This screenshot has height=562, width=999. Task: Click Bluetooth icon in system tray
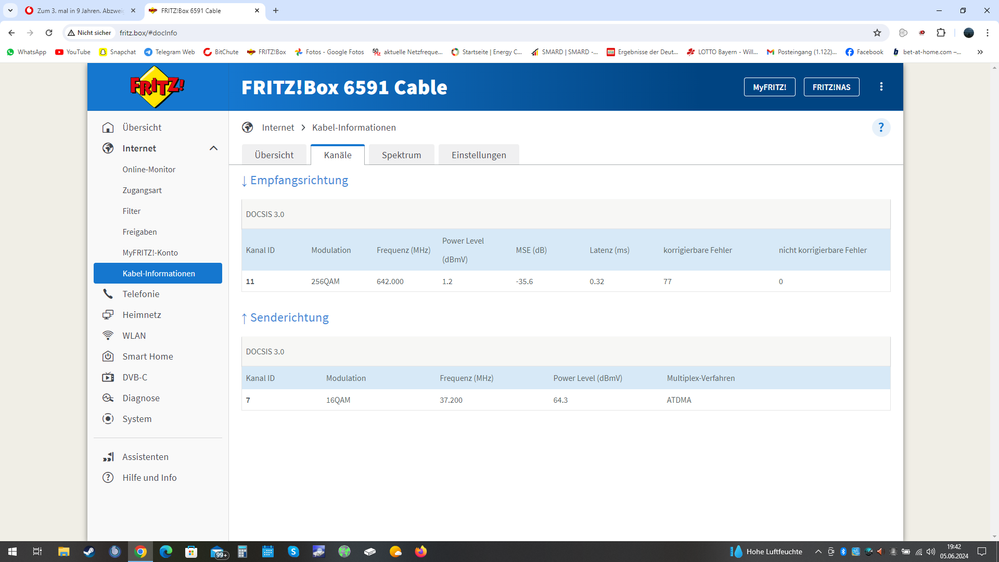pyautogui.click(x=843, y=552)
